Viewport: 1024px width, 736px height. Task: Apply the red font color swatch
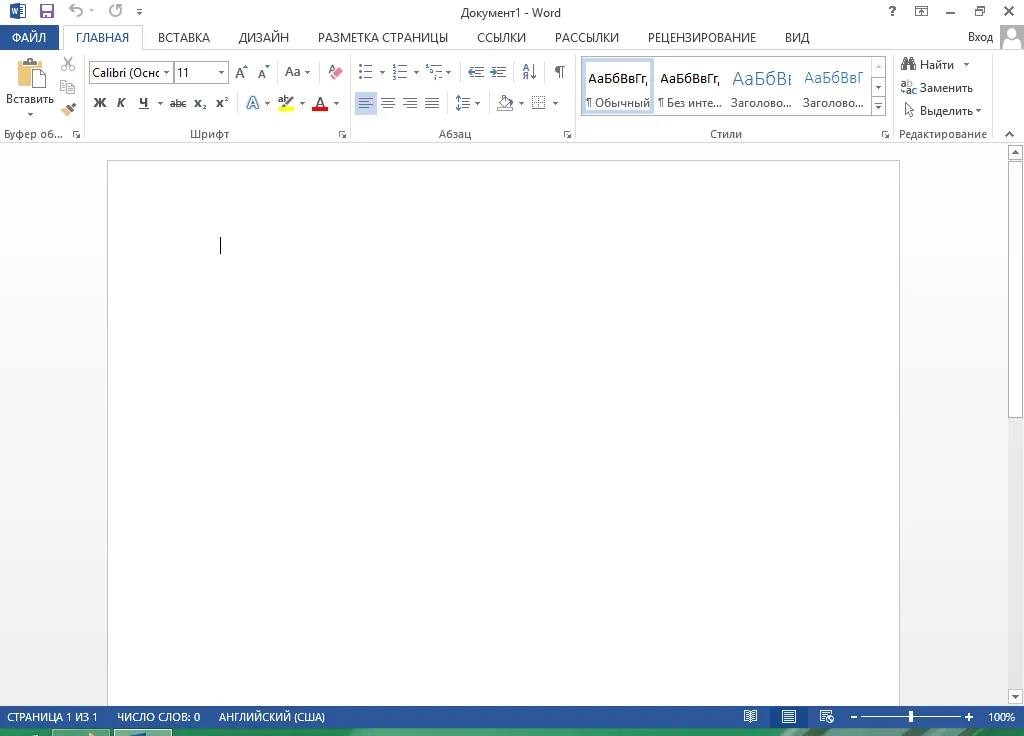[320, 103]
